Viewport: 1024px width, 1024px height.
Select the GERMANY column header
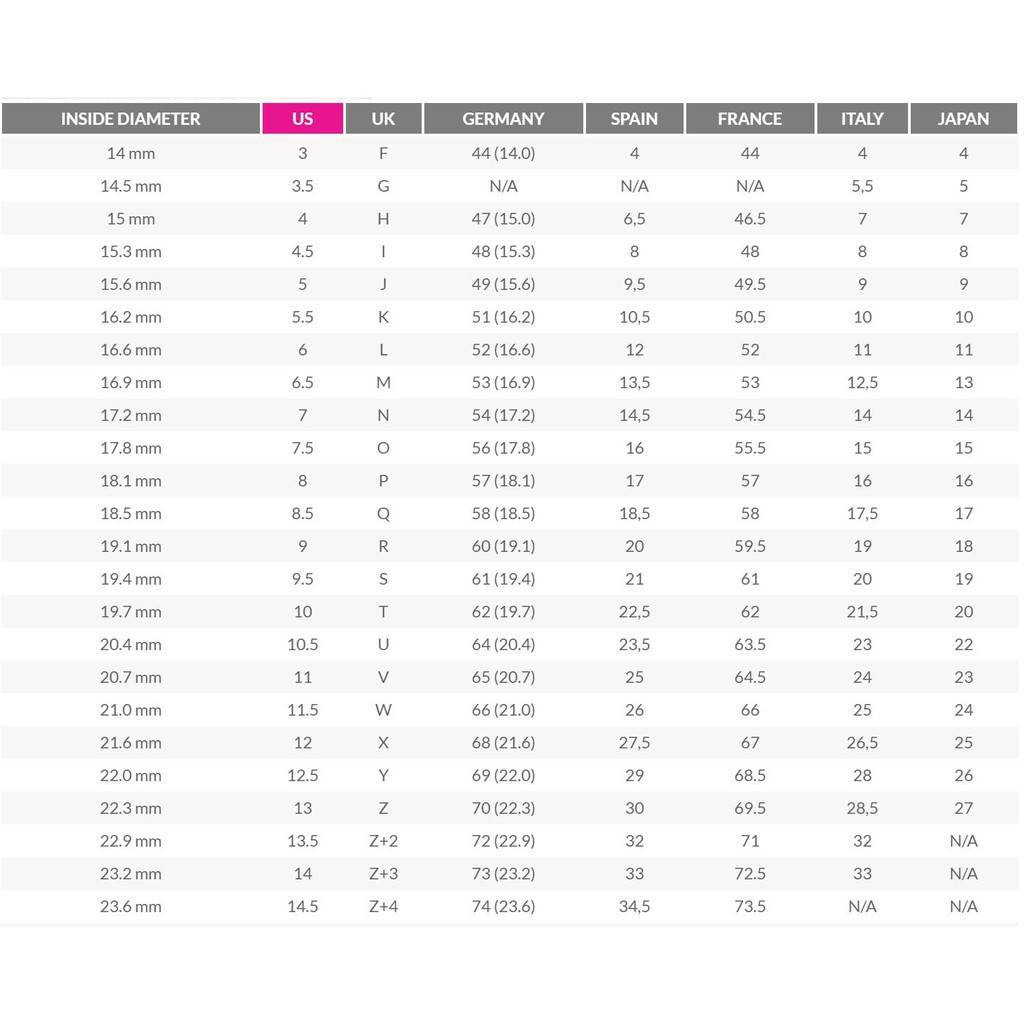pyautogui.click(x=503, y=118)
